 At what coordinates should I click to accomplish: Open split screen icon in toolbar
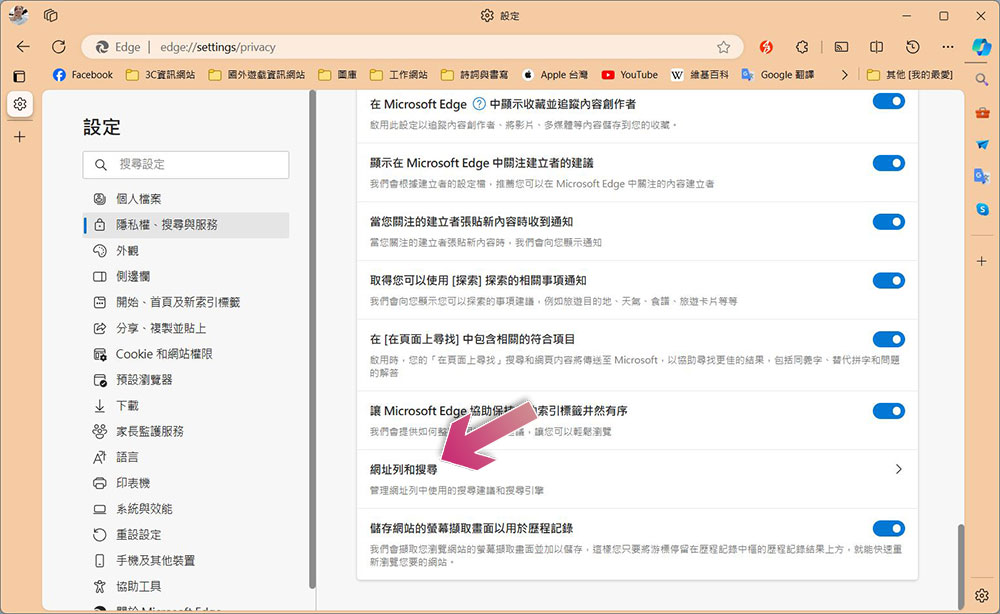pos(876,47)
